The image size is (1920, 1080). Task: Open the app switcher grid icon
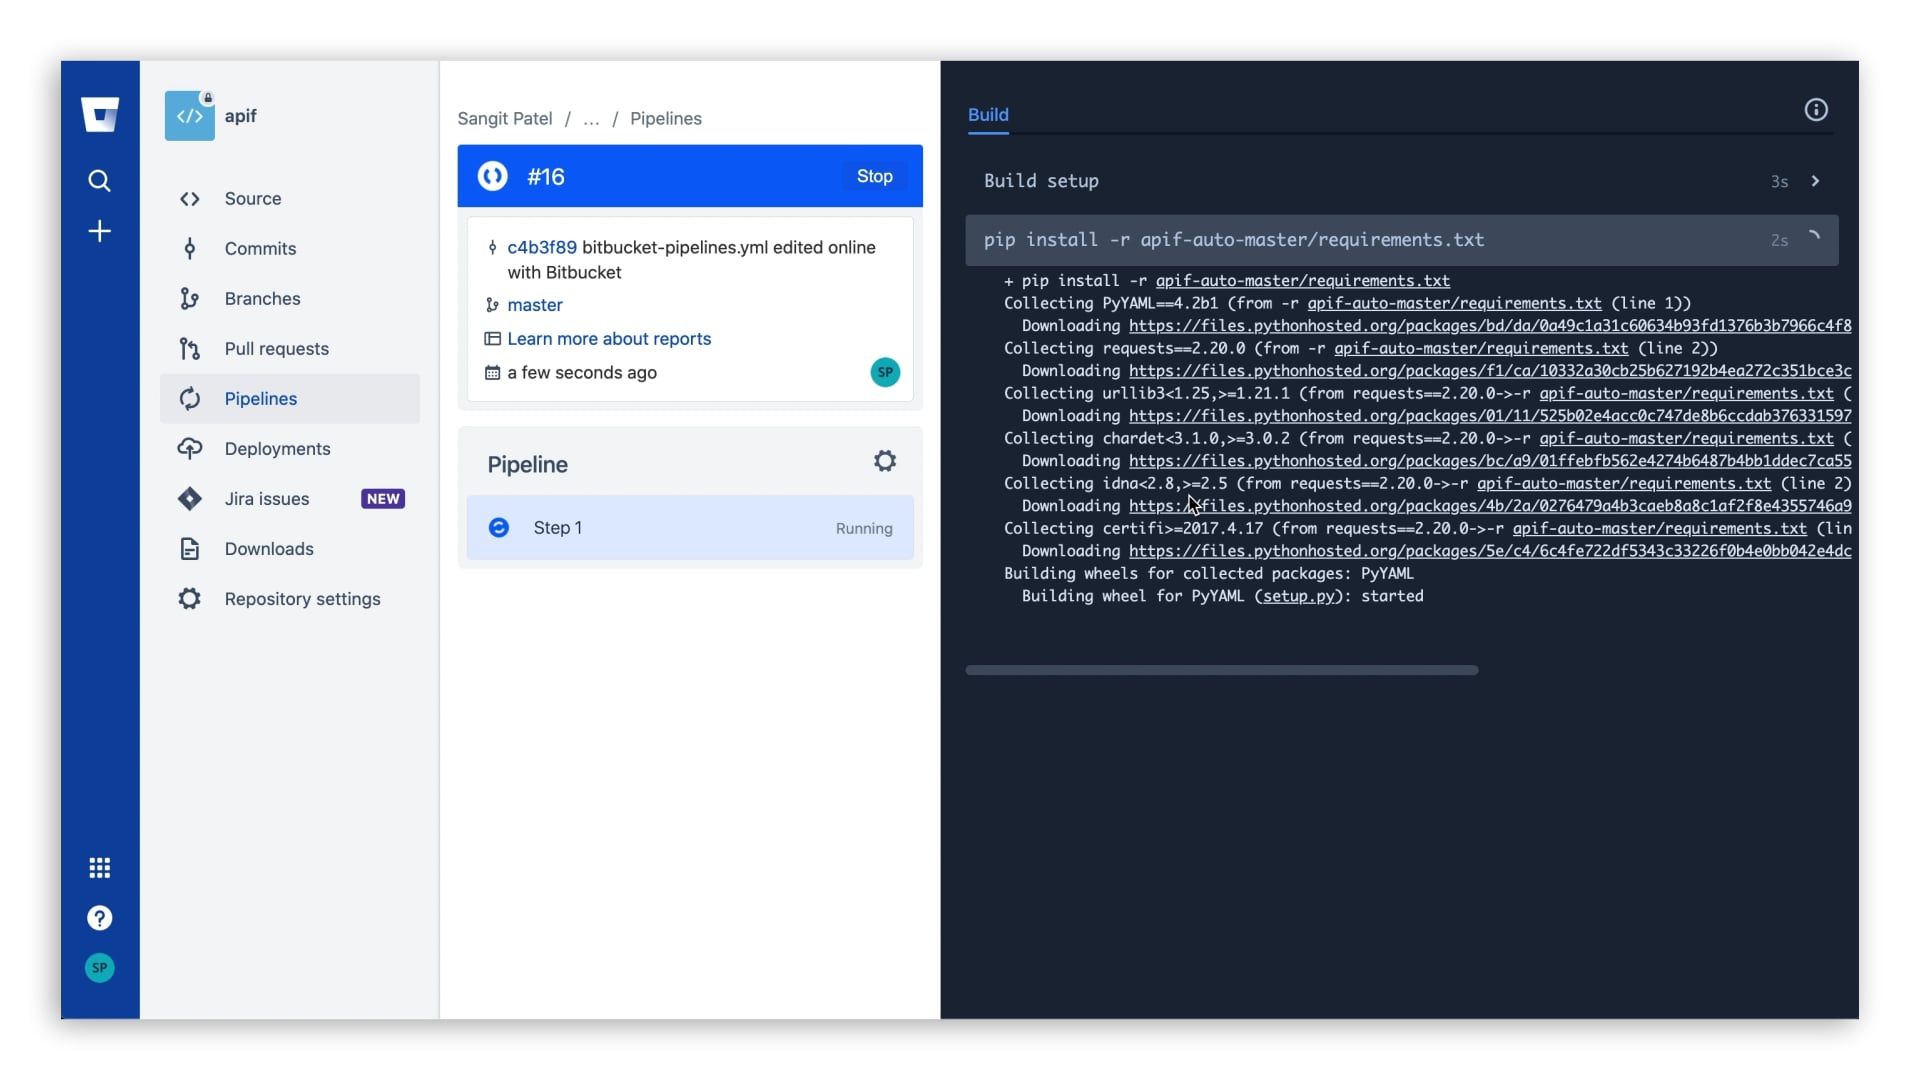(x=99, y=868)
